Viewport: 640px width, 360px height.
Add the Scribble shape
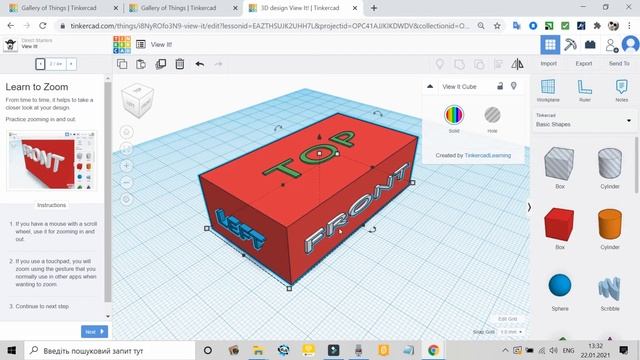tap(610, 289)
